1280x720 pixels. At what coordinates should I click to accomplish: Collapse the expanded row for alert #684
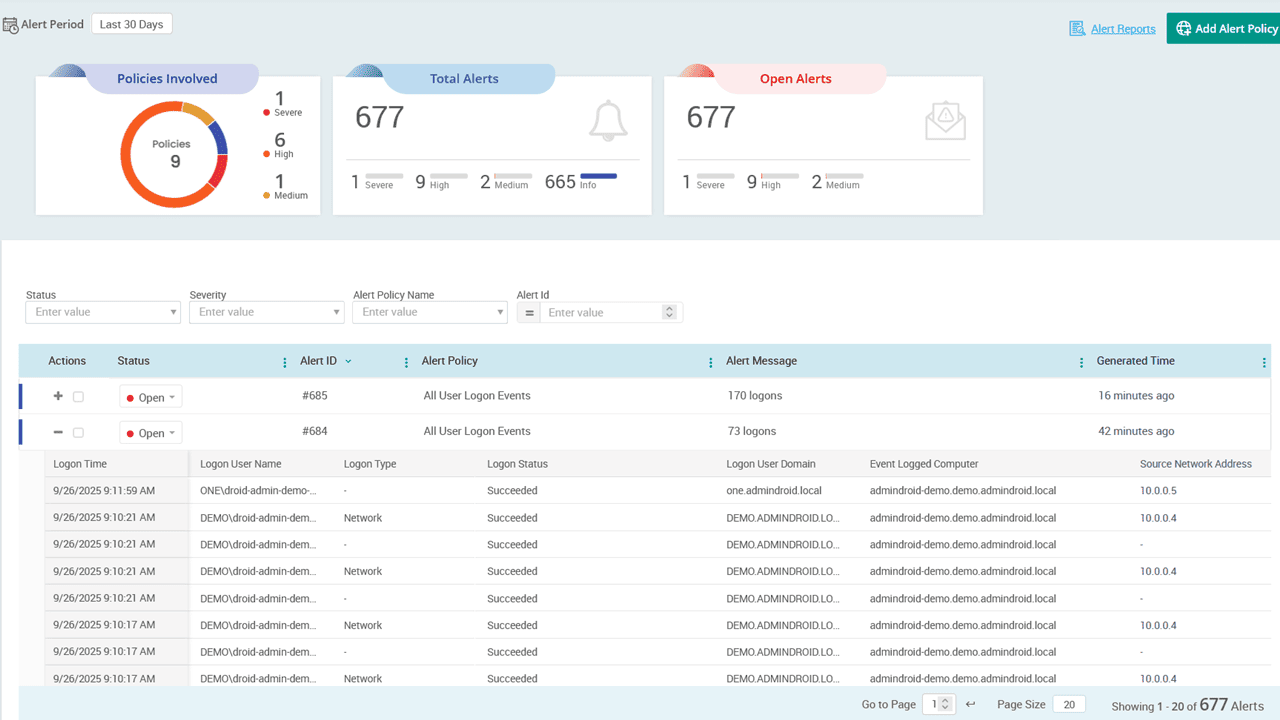coord(58,432)
